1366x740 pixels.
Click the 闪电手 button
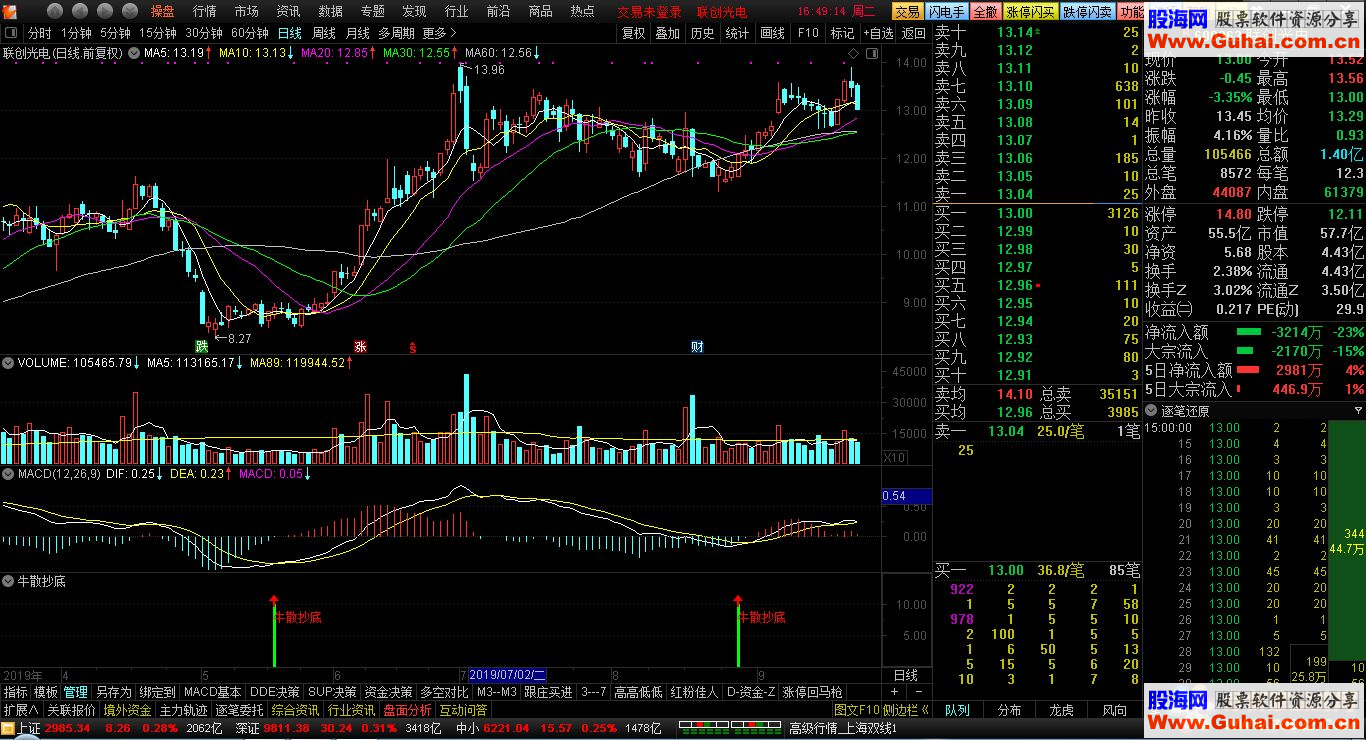click(946, 12)
